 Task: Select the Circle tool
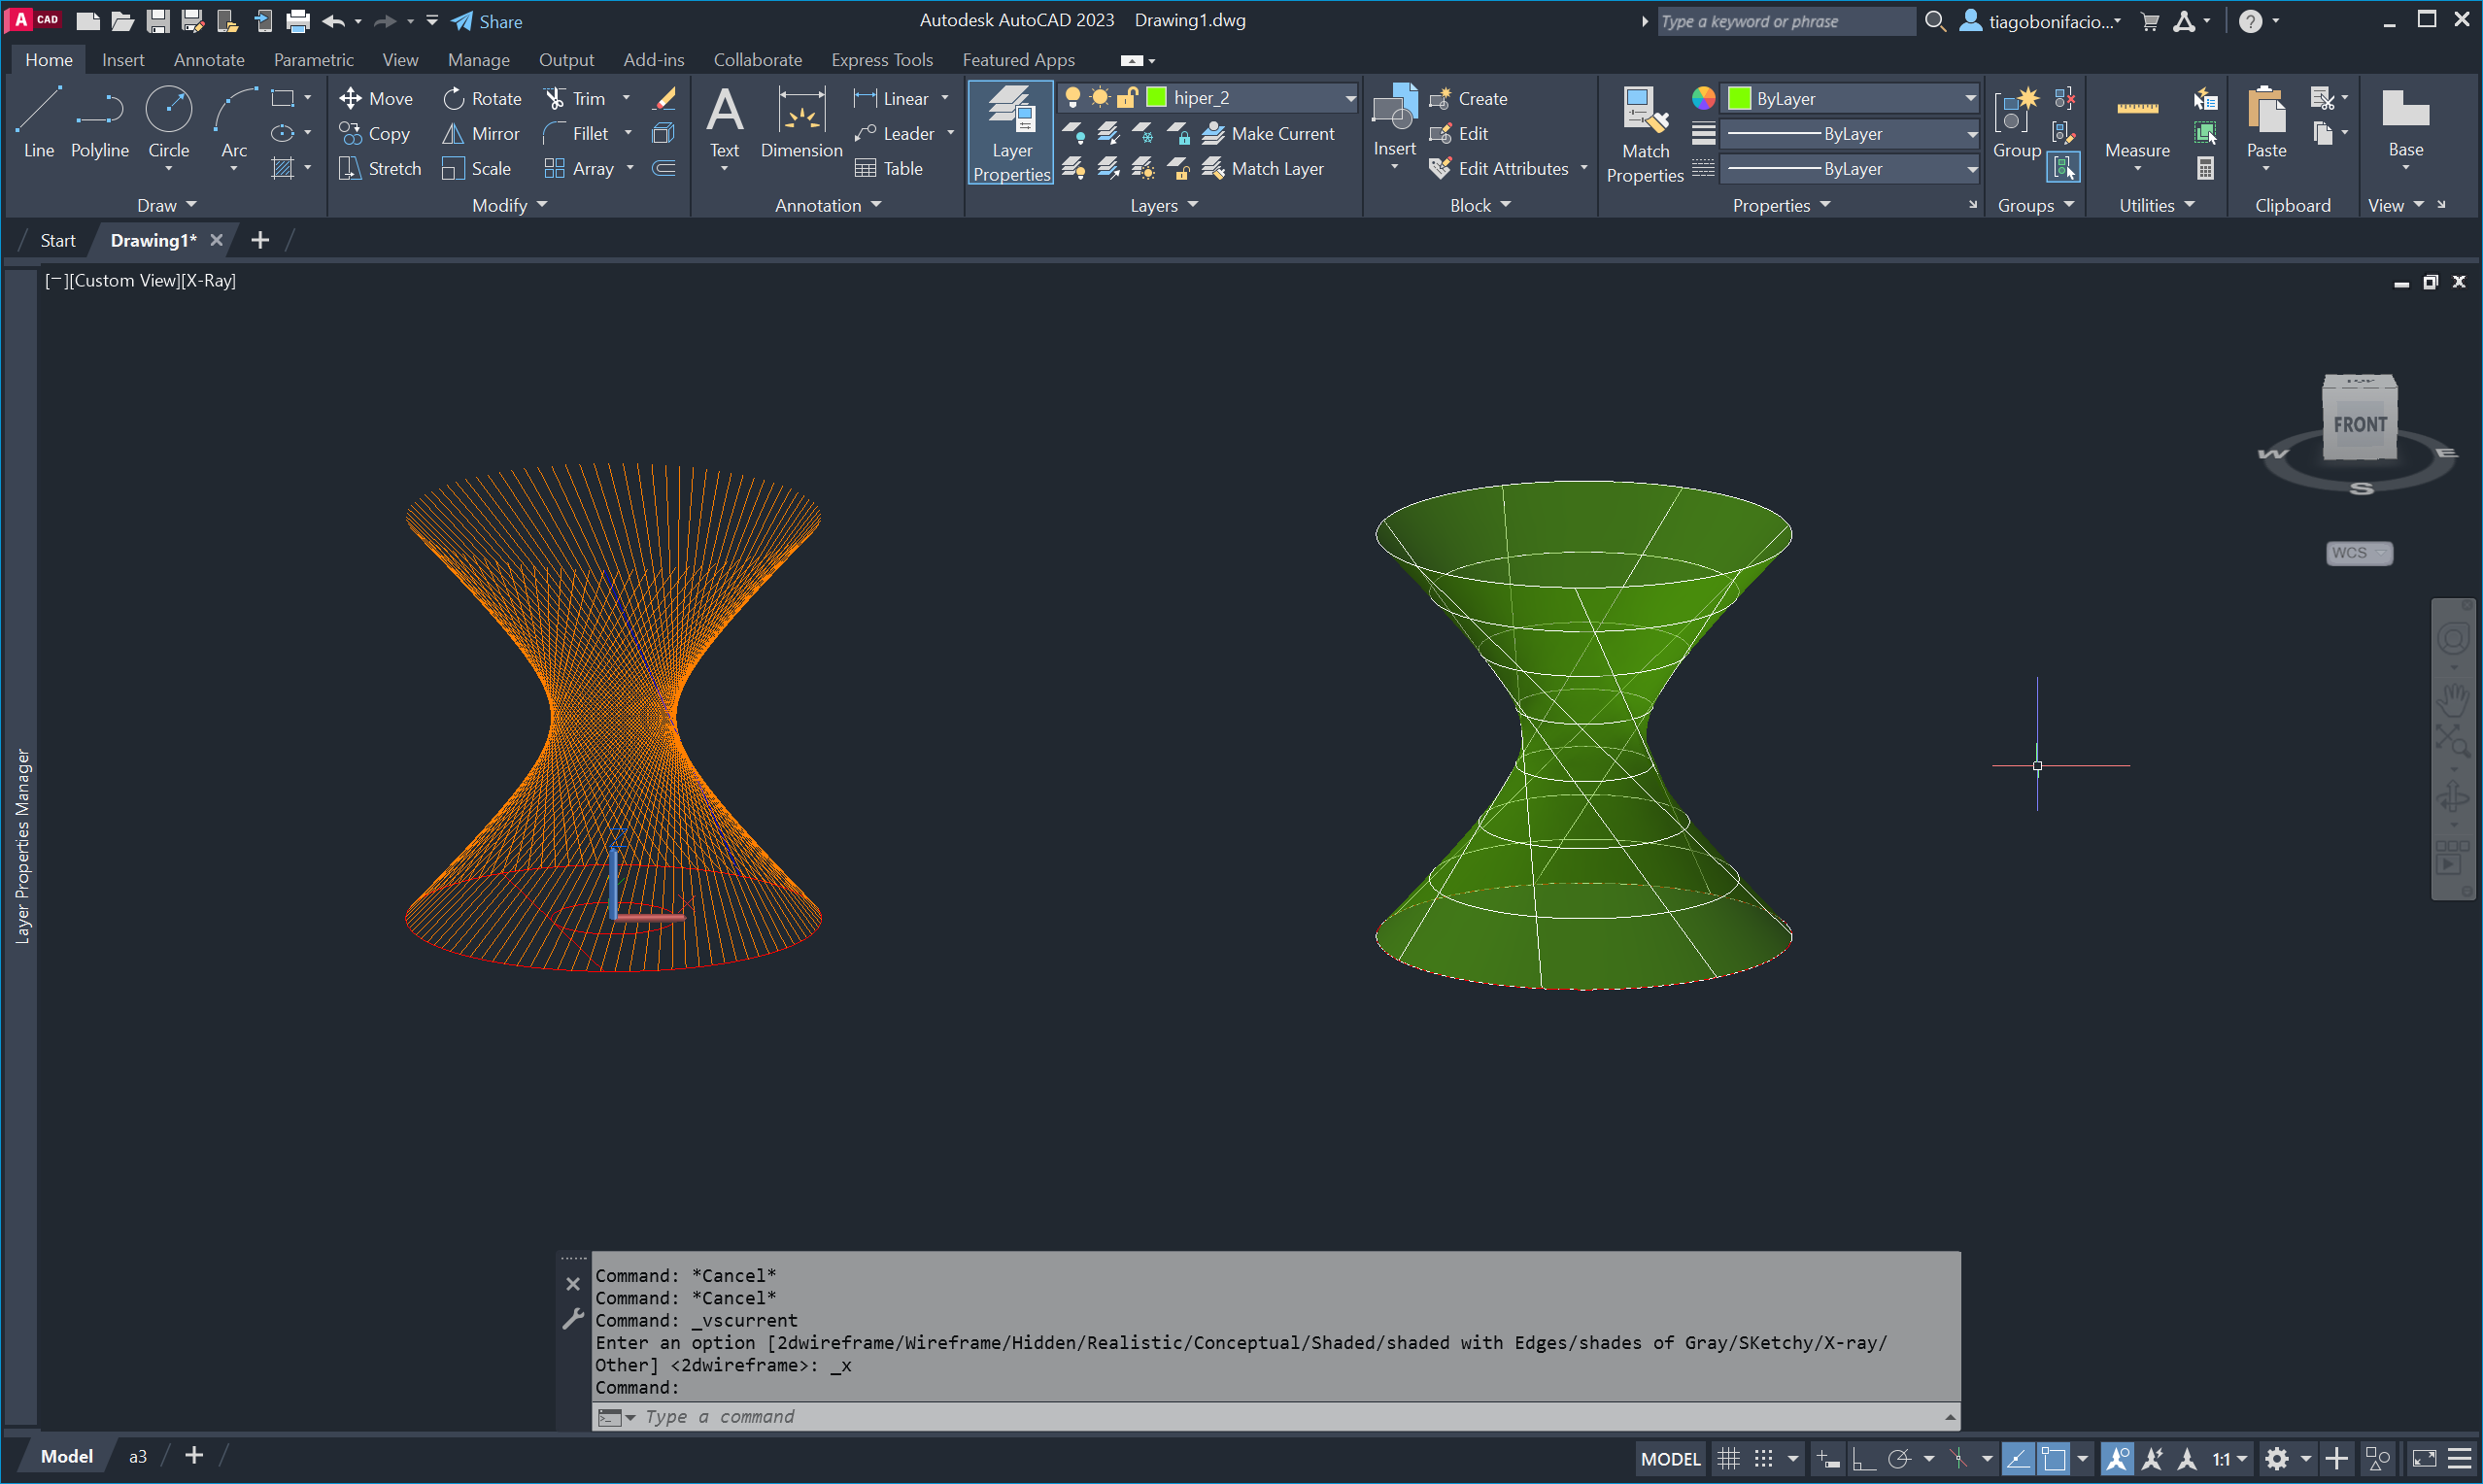168,122
